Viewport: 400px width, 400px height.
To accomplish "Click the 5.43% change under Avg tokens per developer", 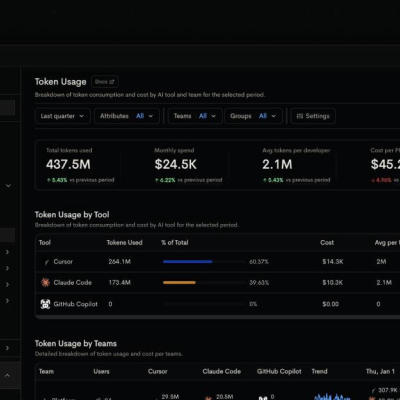I will click(x=273, y=180).
